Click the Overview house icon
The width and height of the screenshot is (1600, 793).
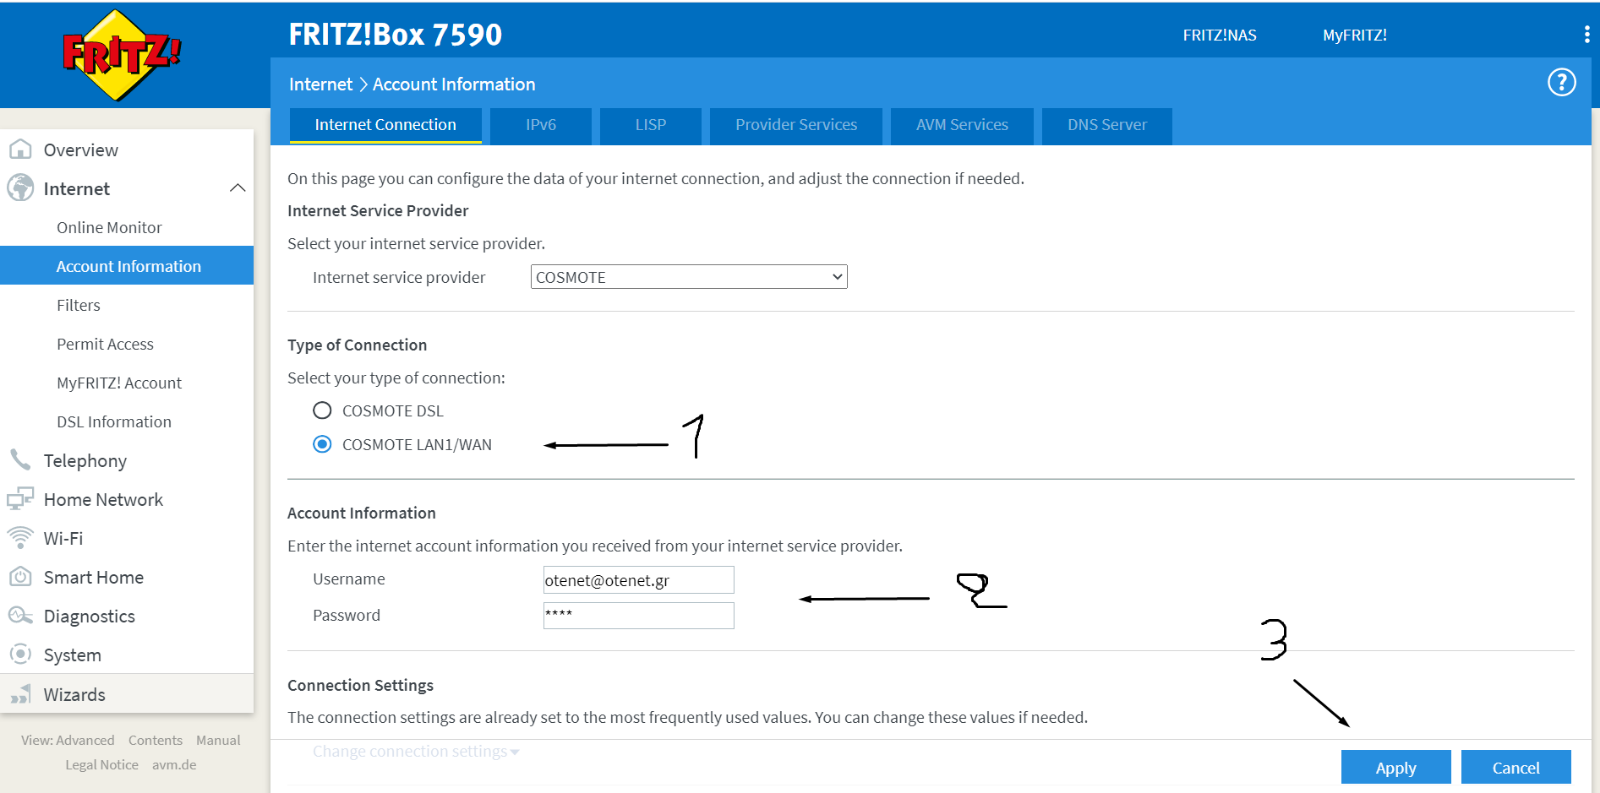pyautogui.click(x=20, y=149)
